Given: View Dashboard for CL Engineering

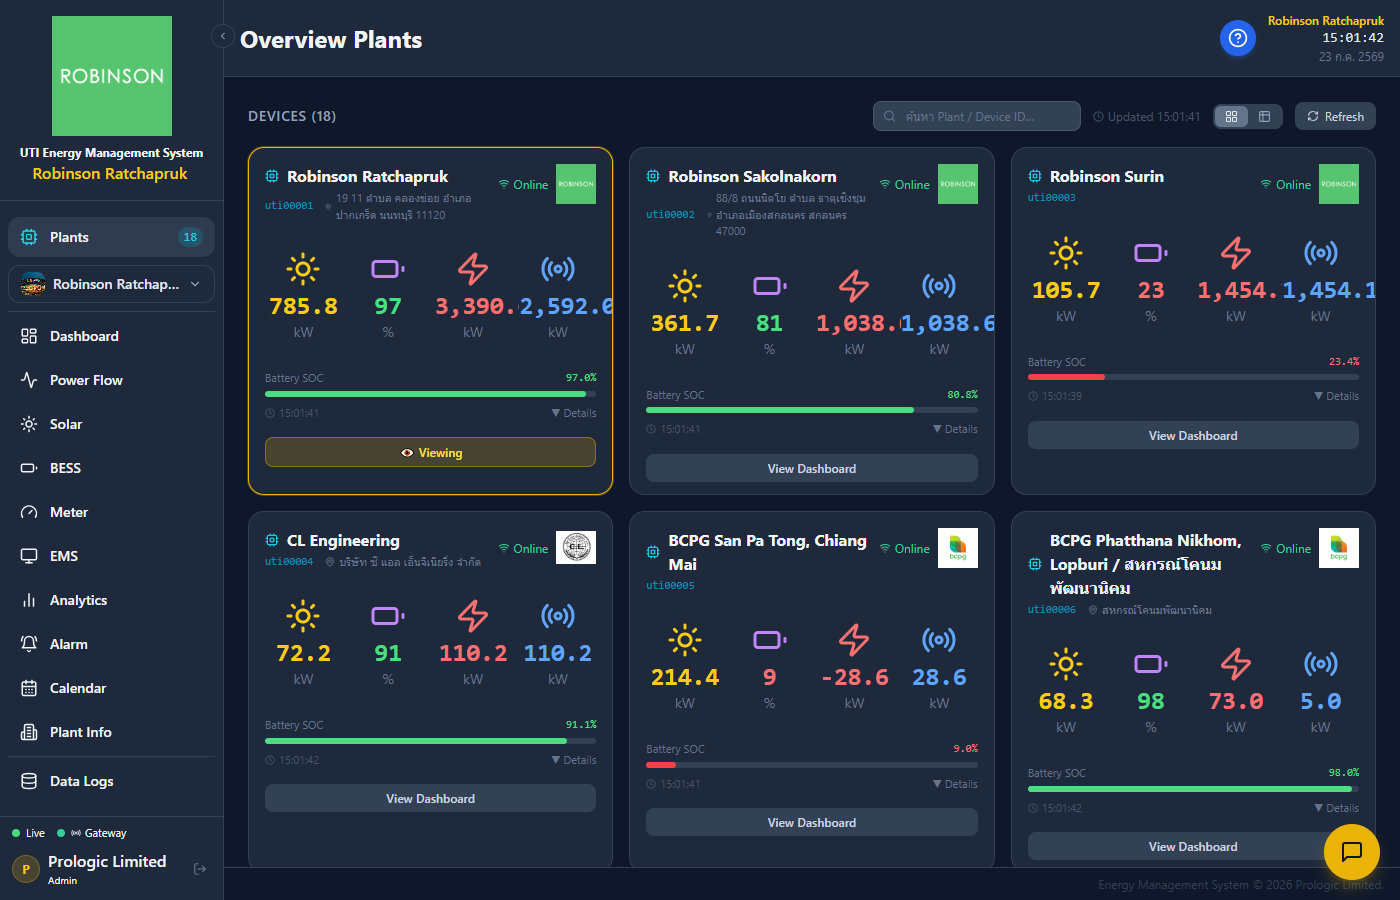Looking at the screenshot, I should [x=430, y=799].
